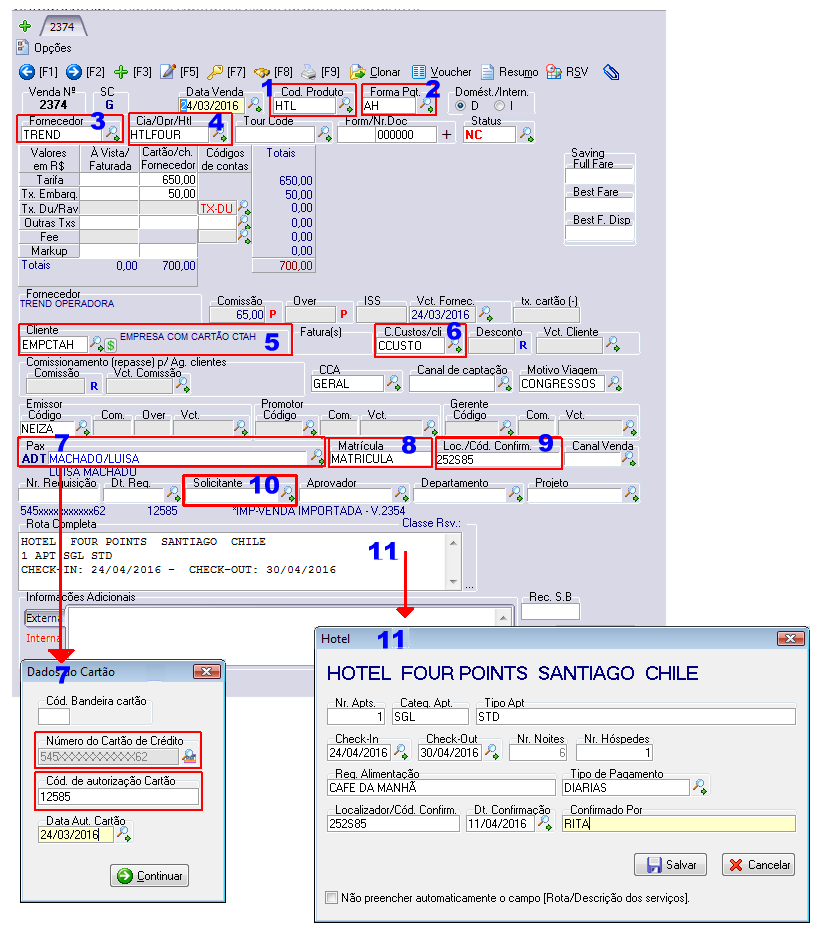Screen dimensions: 822x934
Task: Open the Cliente lookup icon
Action: pyautogui.click(x=96, y=344)
